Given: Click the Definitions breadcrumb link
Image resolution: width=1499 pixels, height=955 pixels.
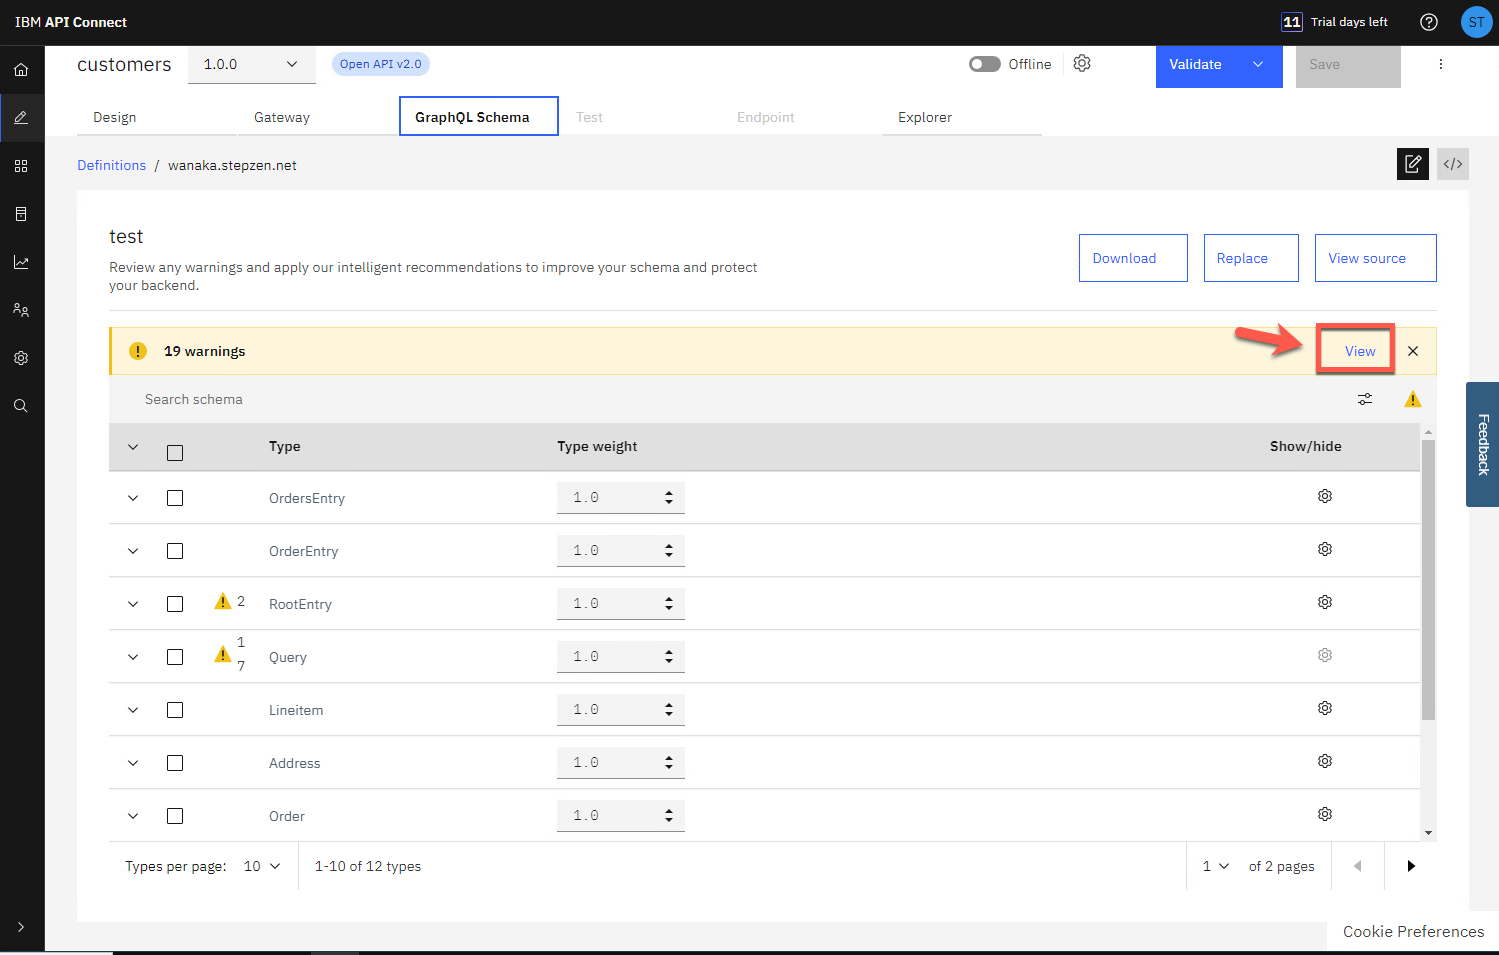Looking at the screenshot, I should coord(111,165).
